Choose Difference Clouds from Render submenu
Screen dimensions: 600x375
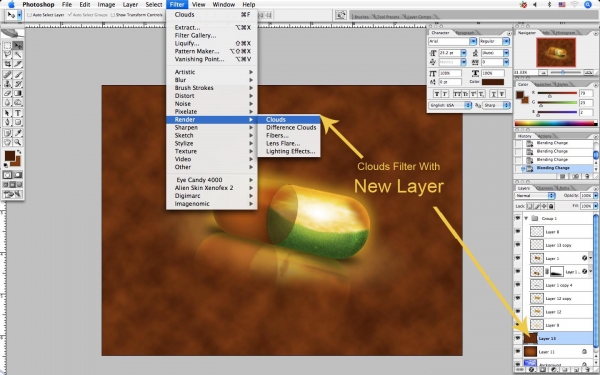click(x=291, y=127)
